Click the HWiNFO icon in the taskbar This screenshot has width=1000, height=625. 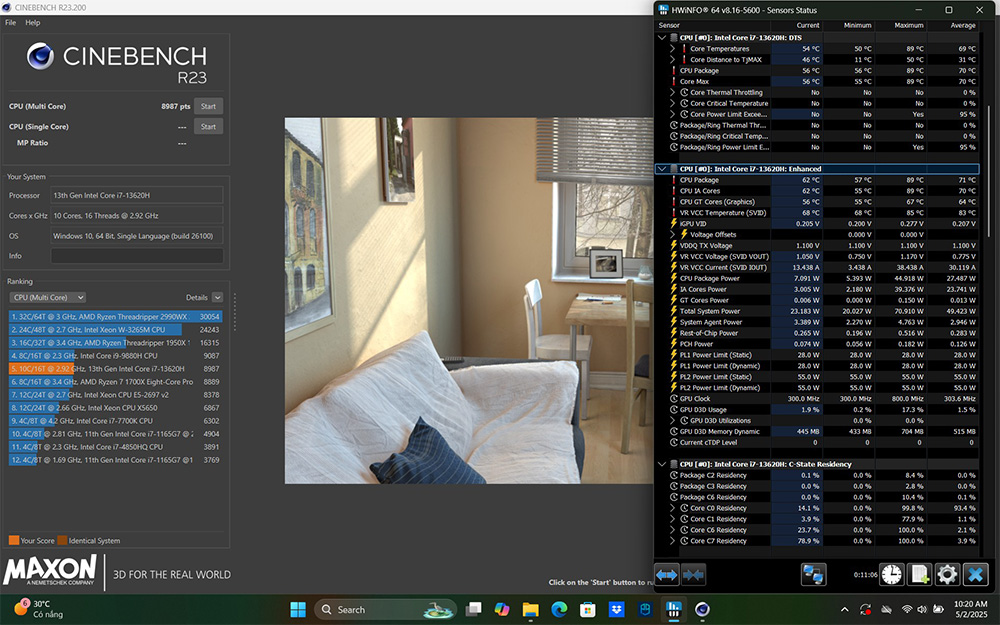673,609
